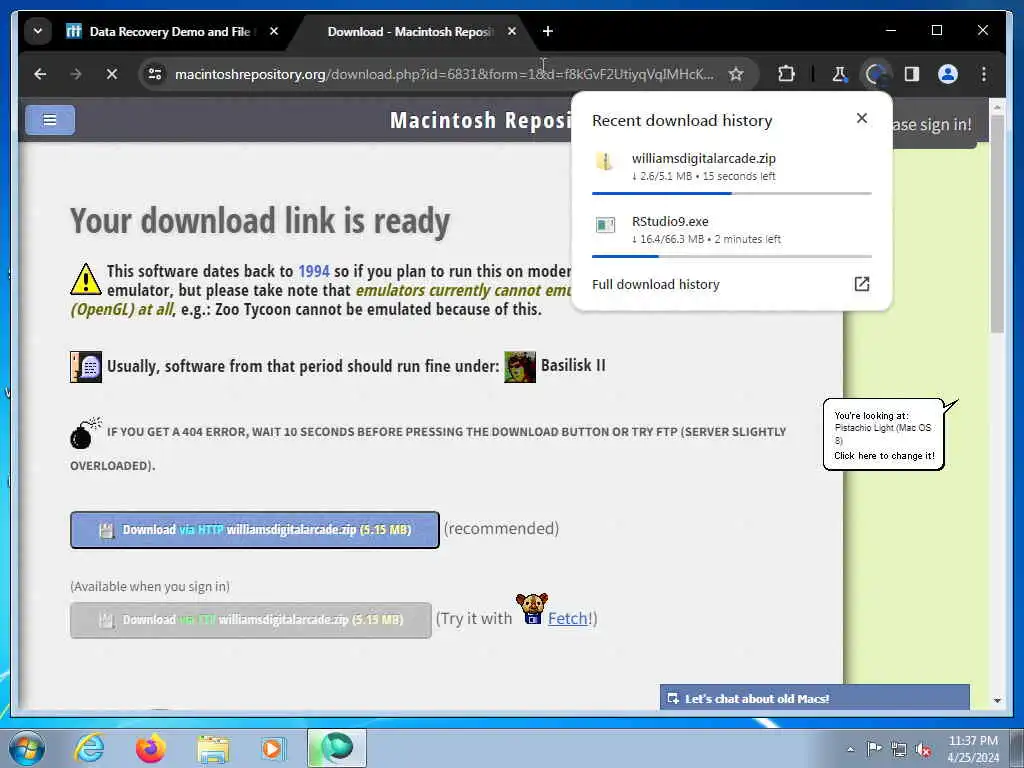This screenshot has width=1024, height=768.
Task: Stop loading the page
Action: [112, 74]
